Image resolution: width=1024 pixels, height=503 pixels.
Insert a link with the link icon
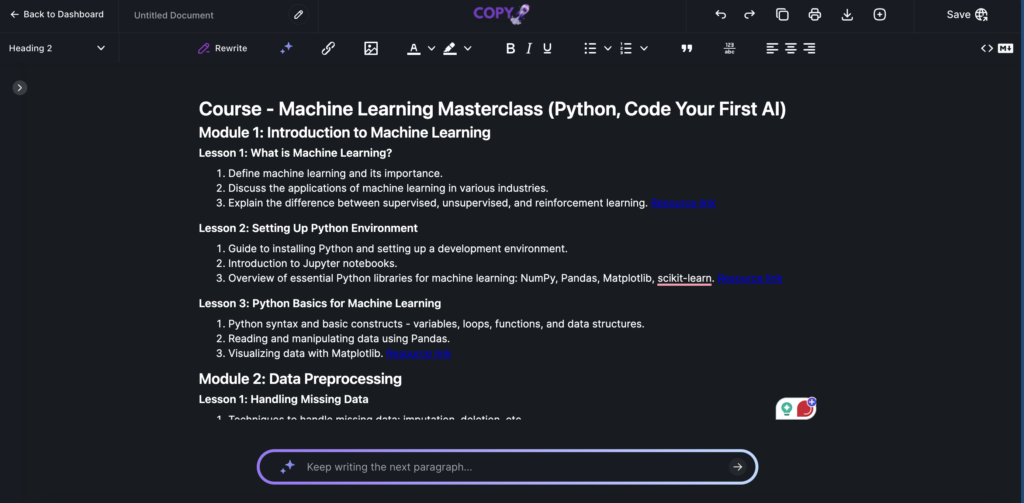coord(328,48)
